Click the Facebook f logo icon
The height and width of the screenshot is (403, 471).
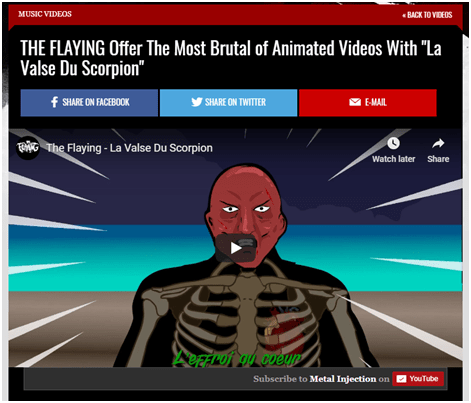[54, 102]
